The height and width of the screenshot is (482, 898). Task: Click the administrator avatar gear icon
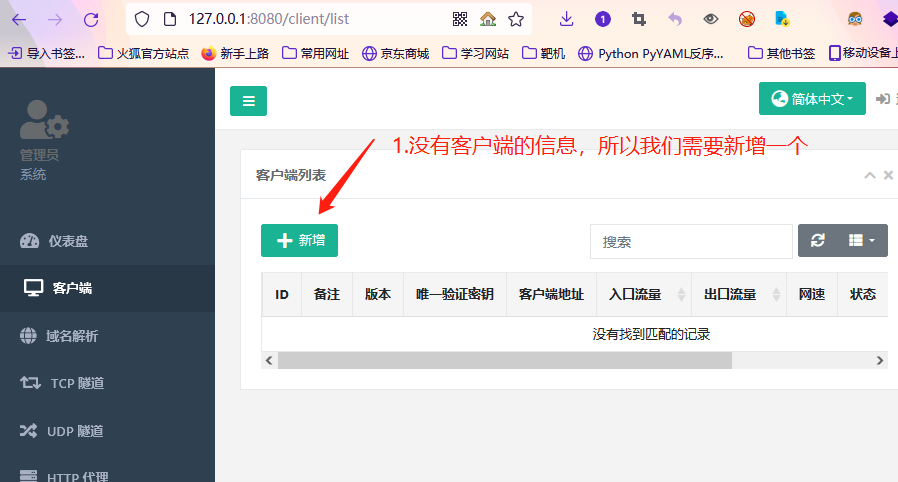44,120
